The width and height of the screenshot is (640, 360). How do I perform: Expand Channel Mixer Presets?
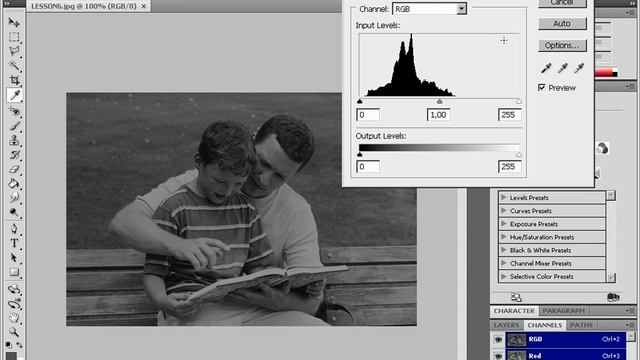pyautogui.click(x=504, y=263)
